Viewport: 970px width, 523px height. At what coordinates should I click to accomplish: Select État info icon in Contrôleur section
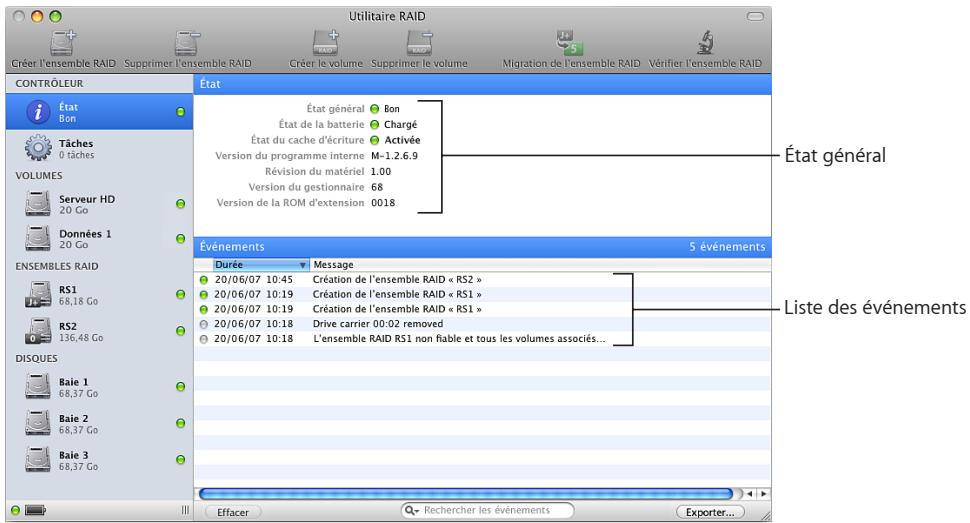(38, 112)
